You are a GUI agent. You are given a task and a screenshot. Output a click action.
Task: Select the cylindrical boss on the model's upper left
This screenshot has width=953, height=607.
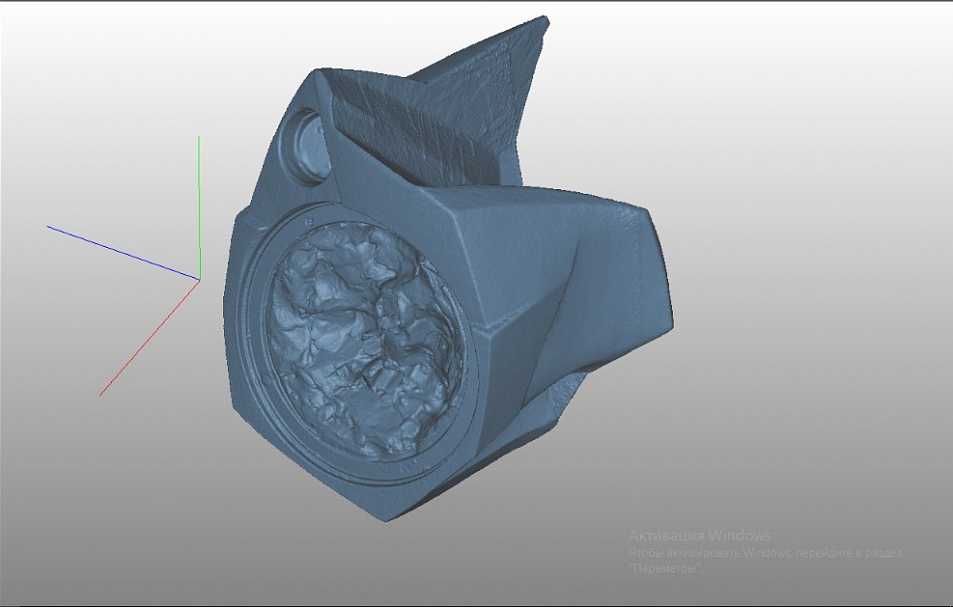[305, 145]
